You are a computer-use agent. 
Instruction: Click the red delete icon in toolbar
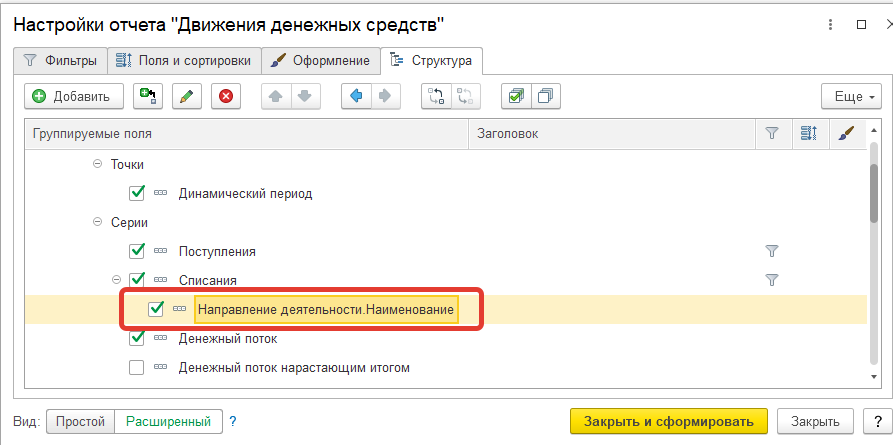click(x=225, y=96)
